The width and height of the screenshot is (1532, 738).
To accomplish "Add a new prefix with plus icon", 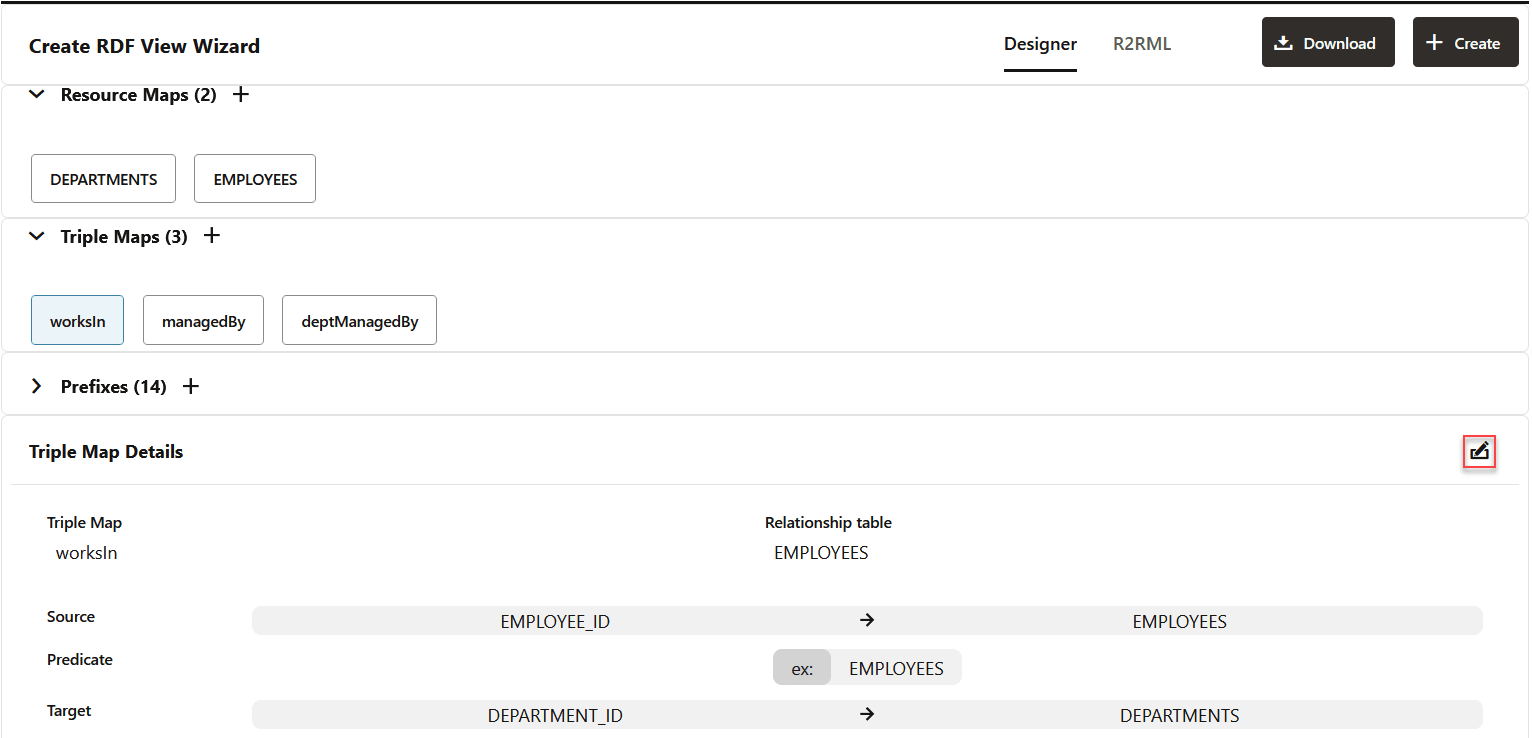I will (x=191, y=386).
